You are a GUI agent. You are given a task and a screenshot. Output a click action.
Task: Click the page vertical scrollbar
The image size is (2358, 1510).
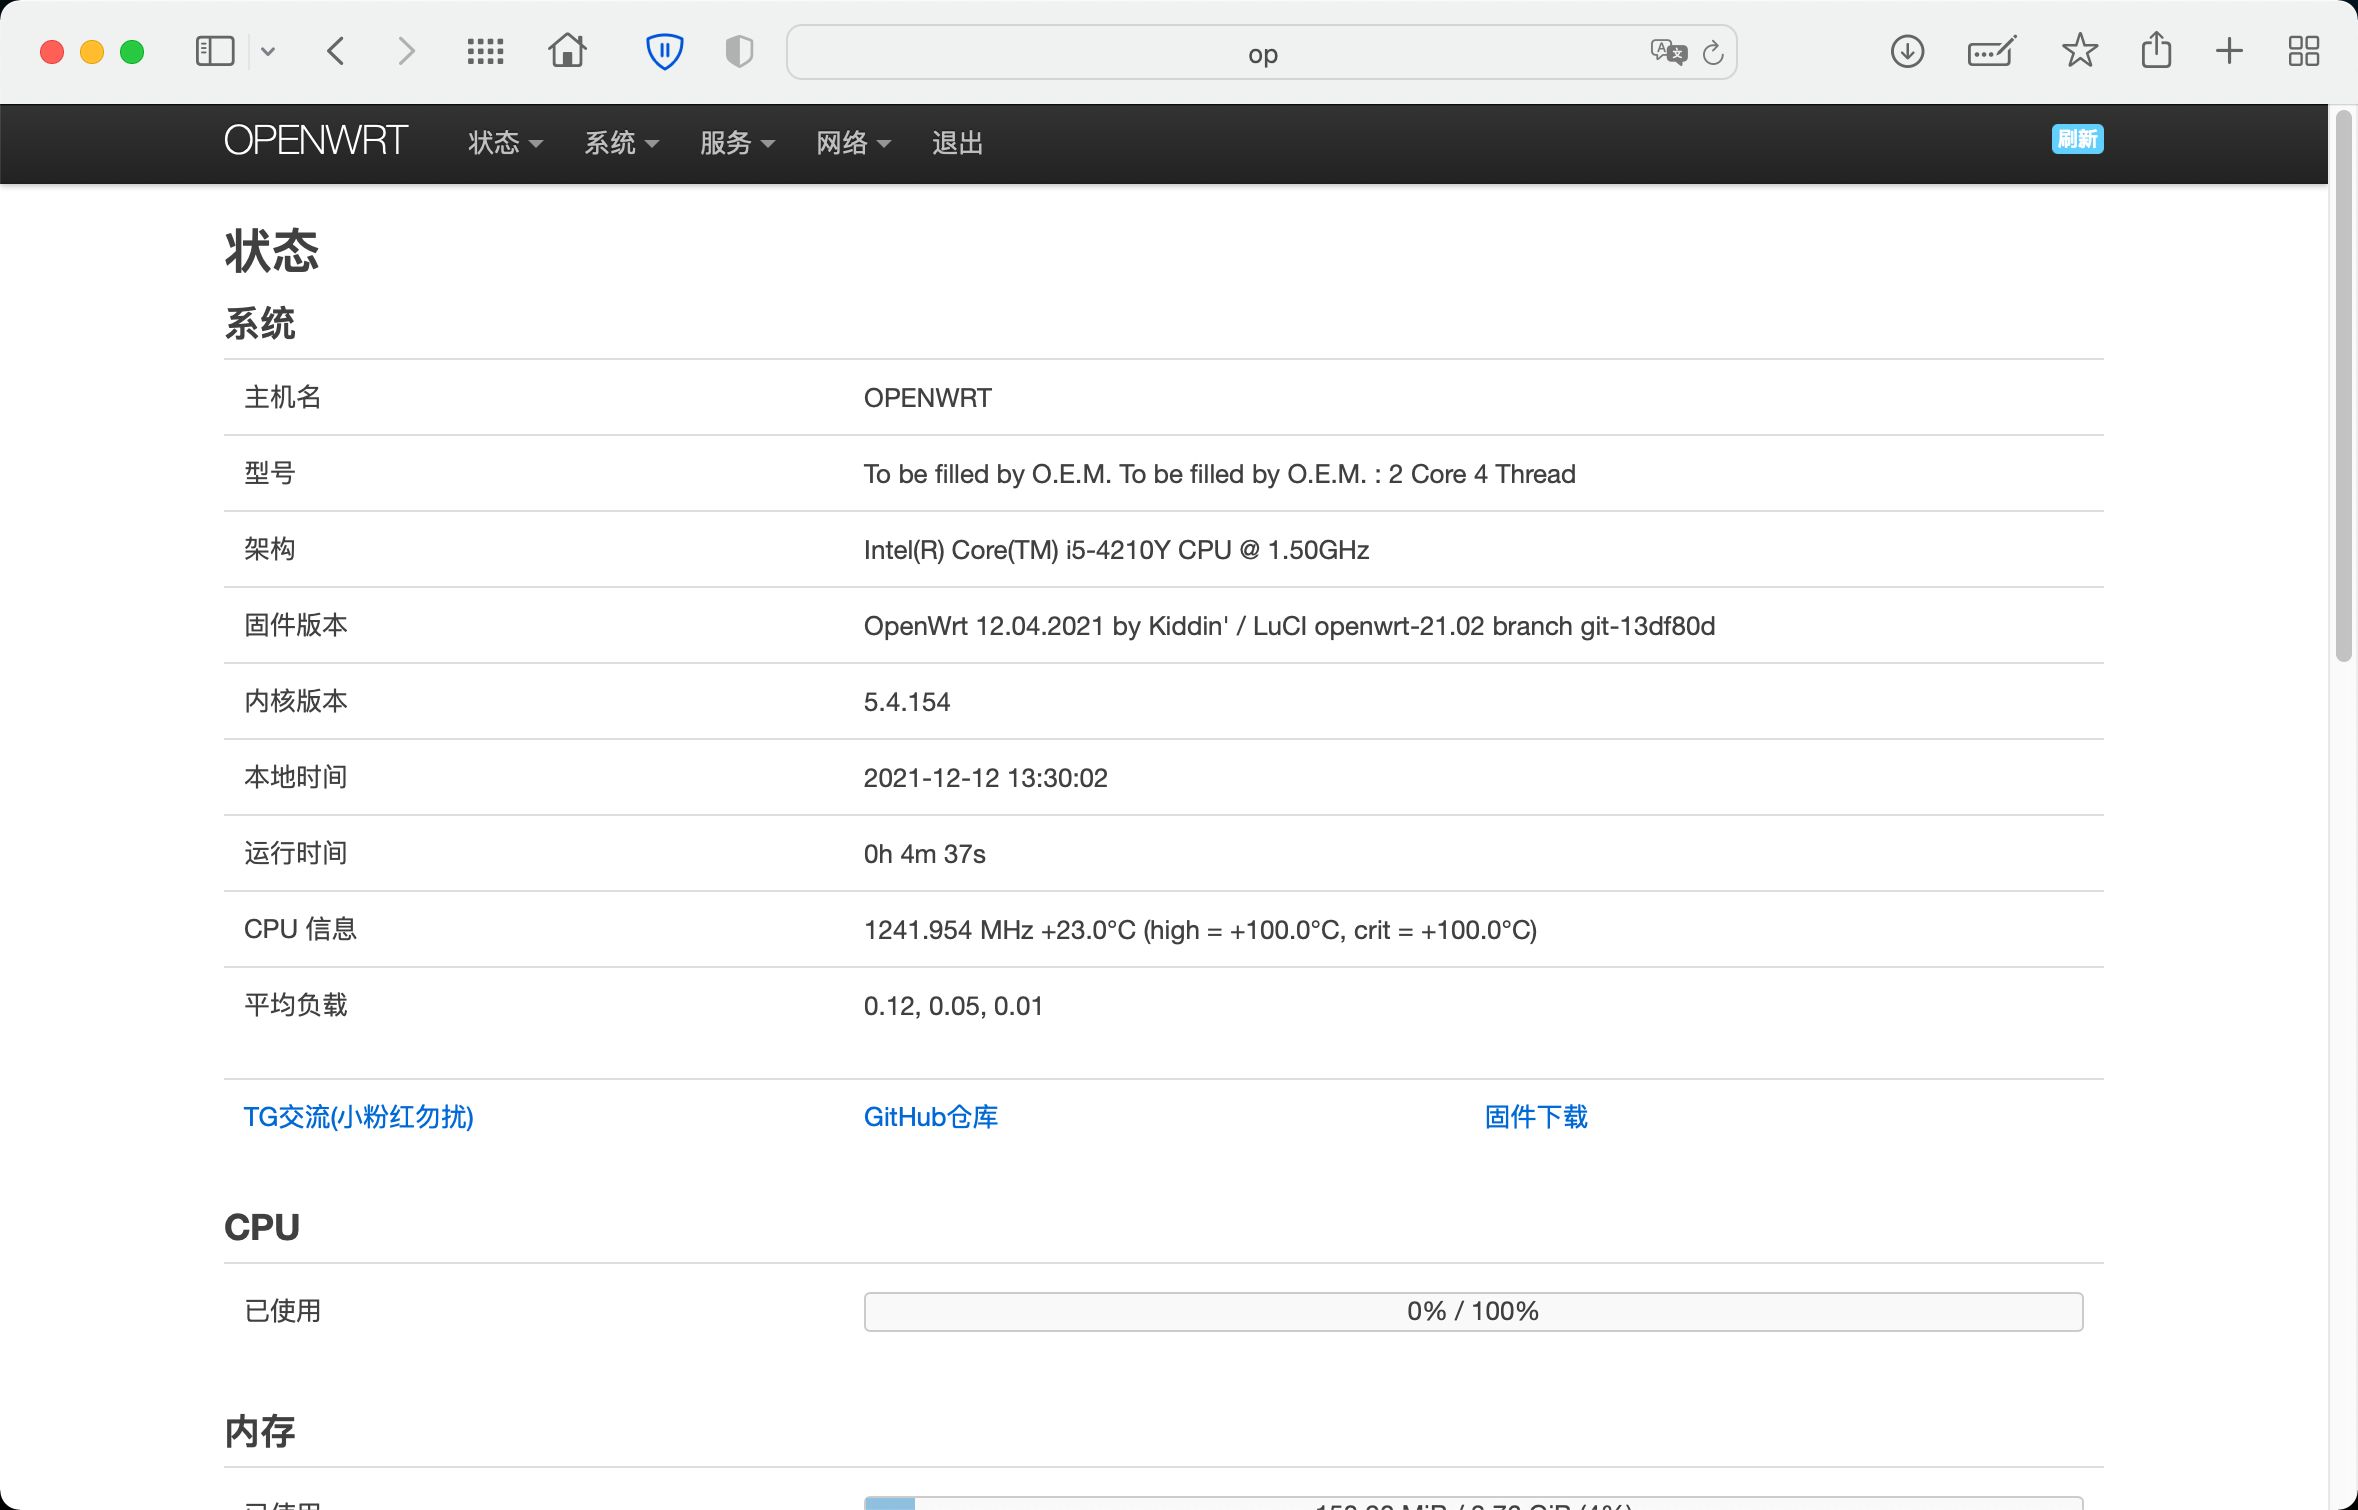[x=2344, y=386]
